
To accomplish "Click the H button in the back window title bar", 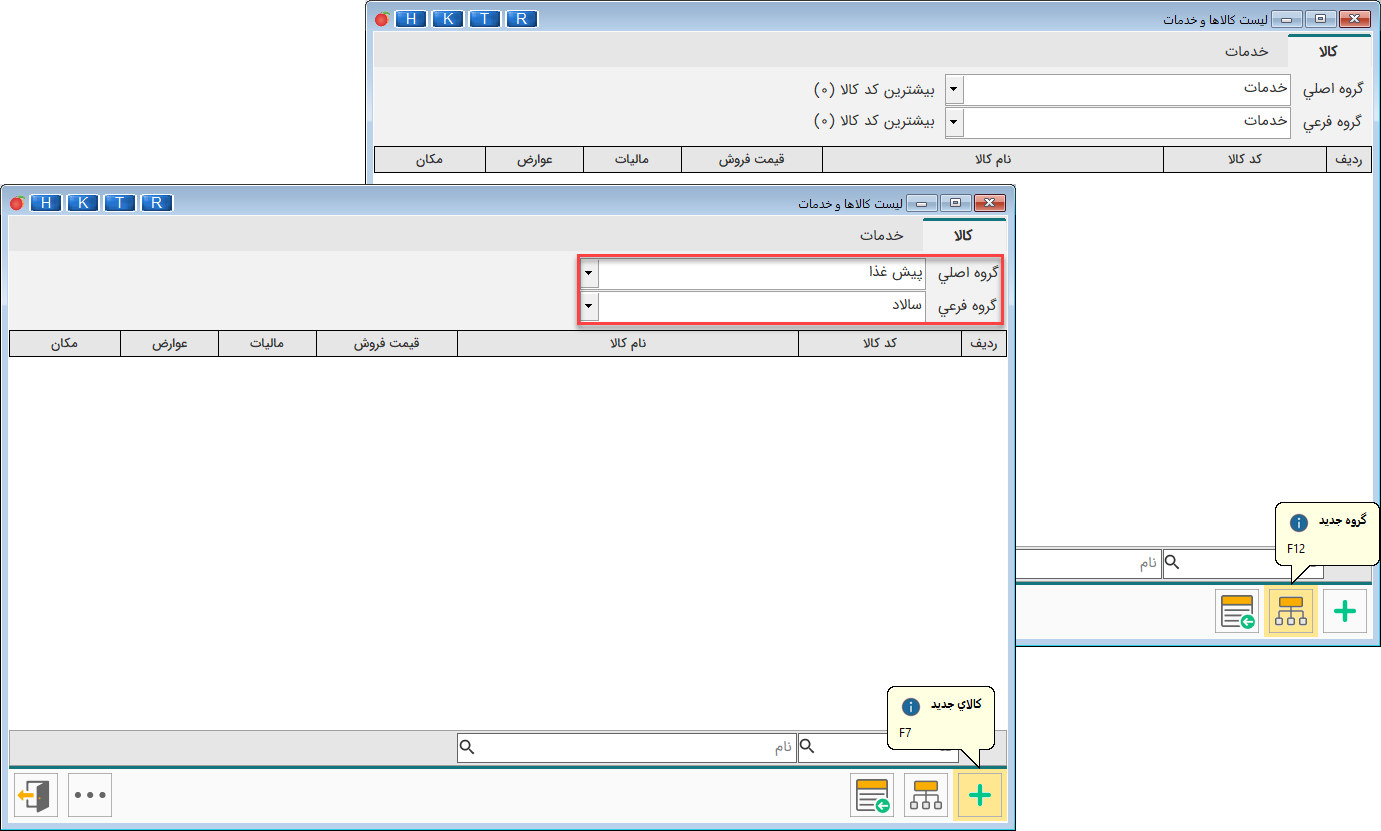I will coord(411,19).
